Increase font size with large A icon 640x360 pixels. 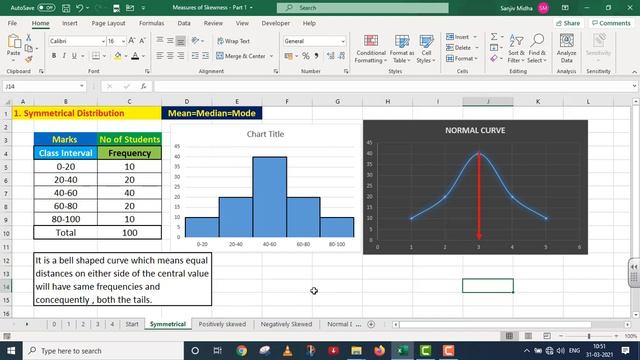(x=132, y=41)
